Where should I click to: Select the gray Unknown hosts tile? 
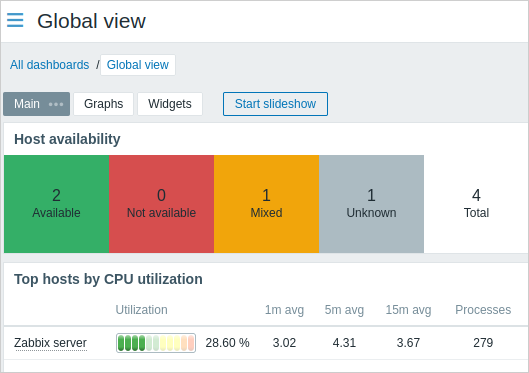[371, 204]
